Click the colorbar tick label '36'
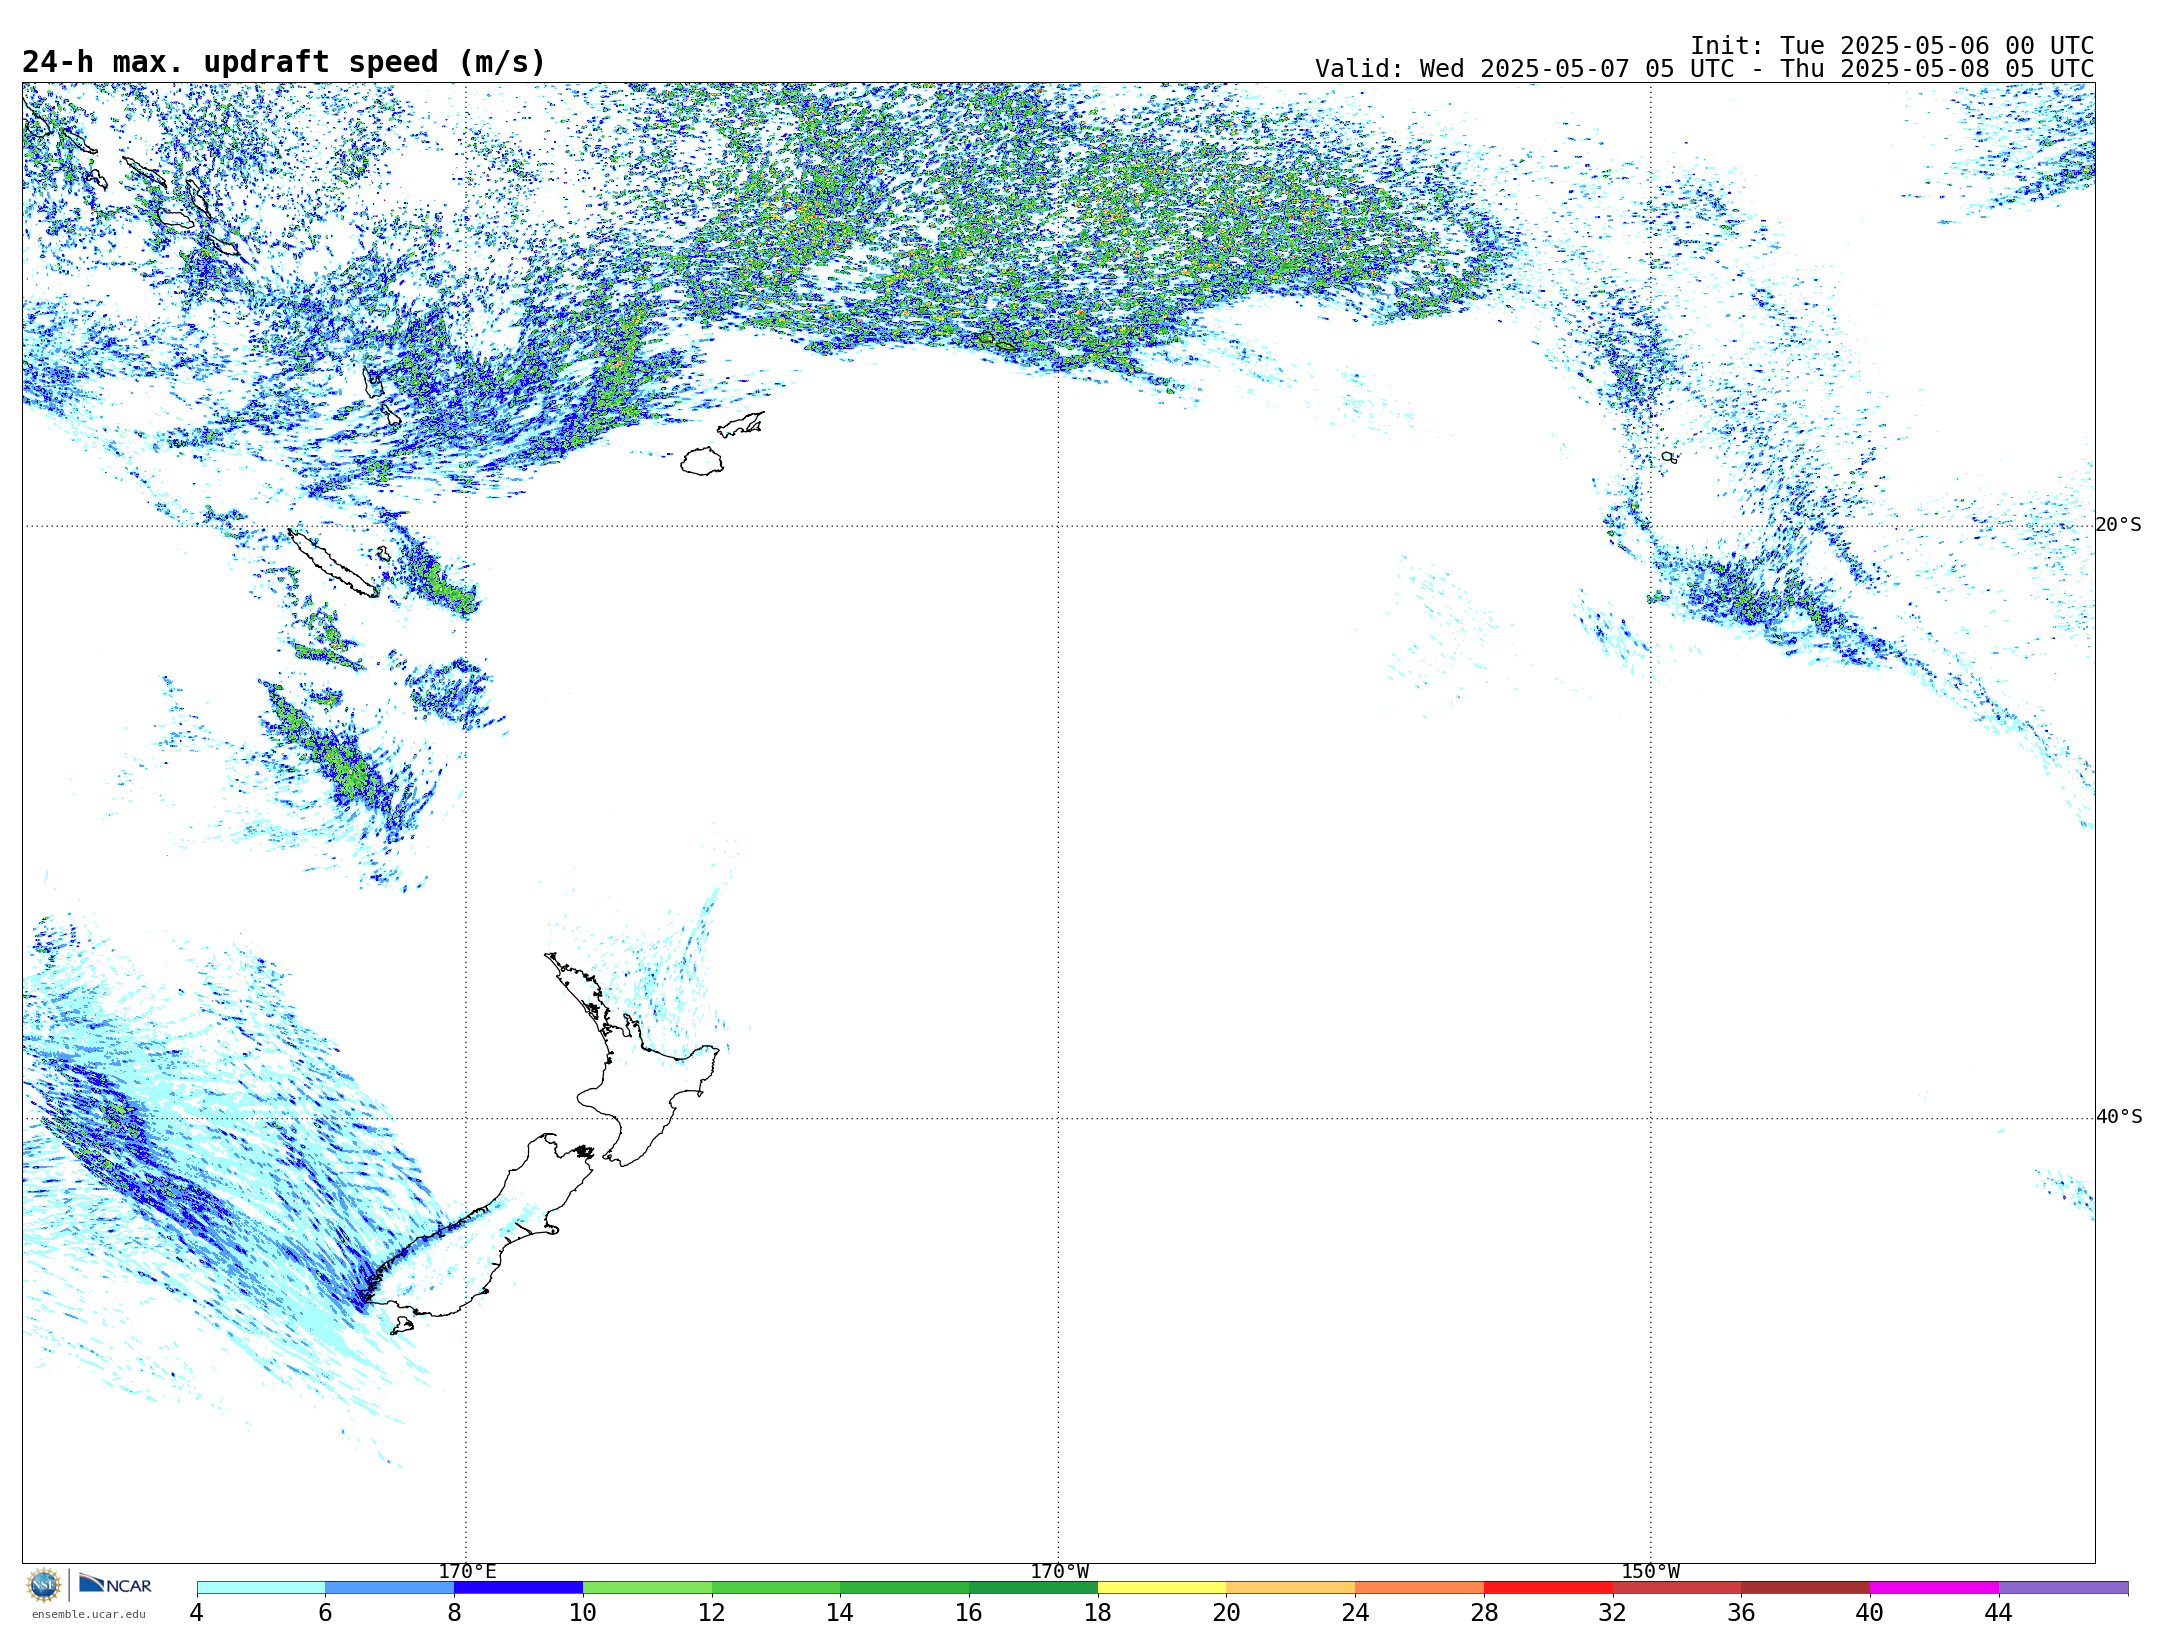The height and width of the screenshot is (1626, 2160). coord(1742,1612)
